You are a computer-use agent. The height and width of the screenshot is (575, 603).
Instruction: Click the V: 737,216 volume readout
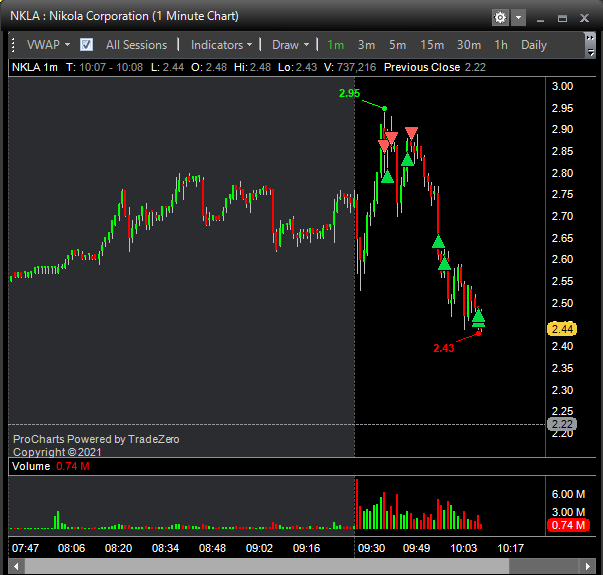[x=350, y=67]
